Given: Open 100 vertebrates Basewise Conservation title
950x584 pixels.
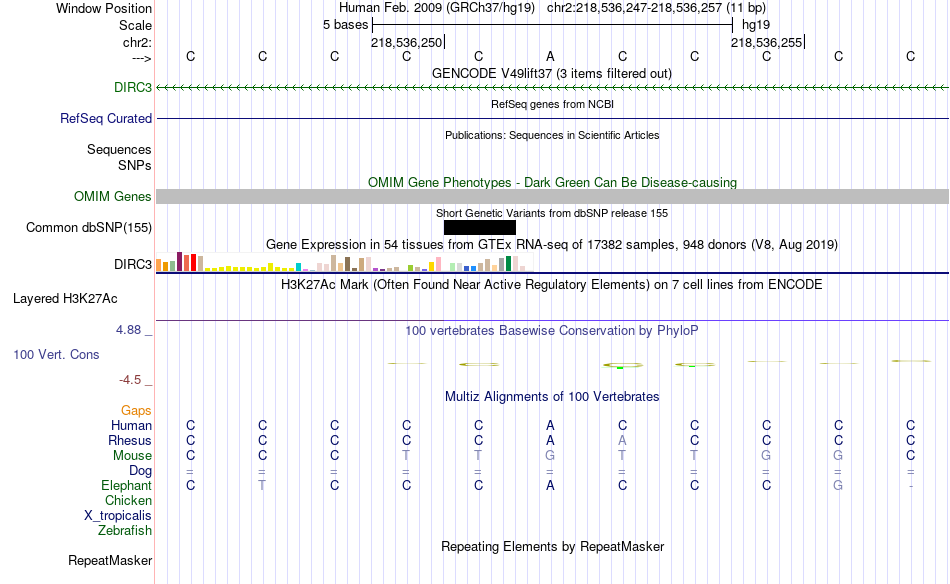Looking at the screenshot, I should pos(552,331).
